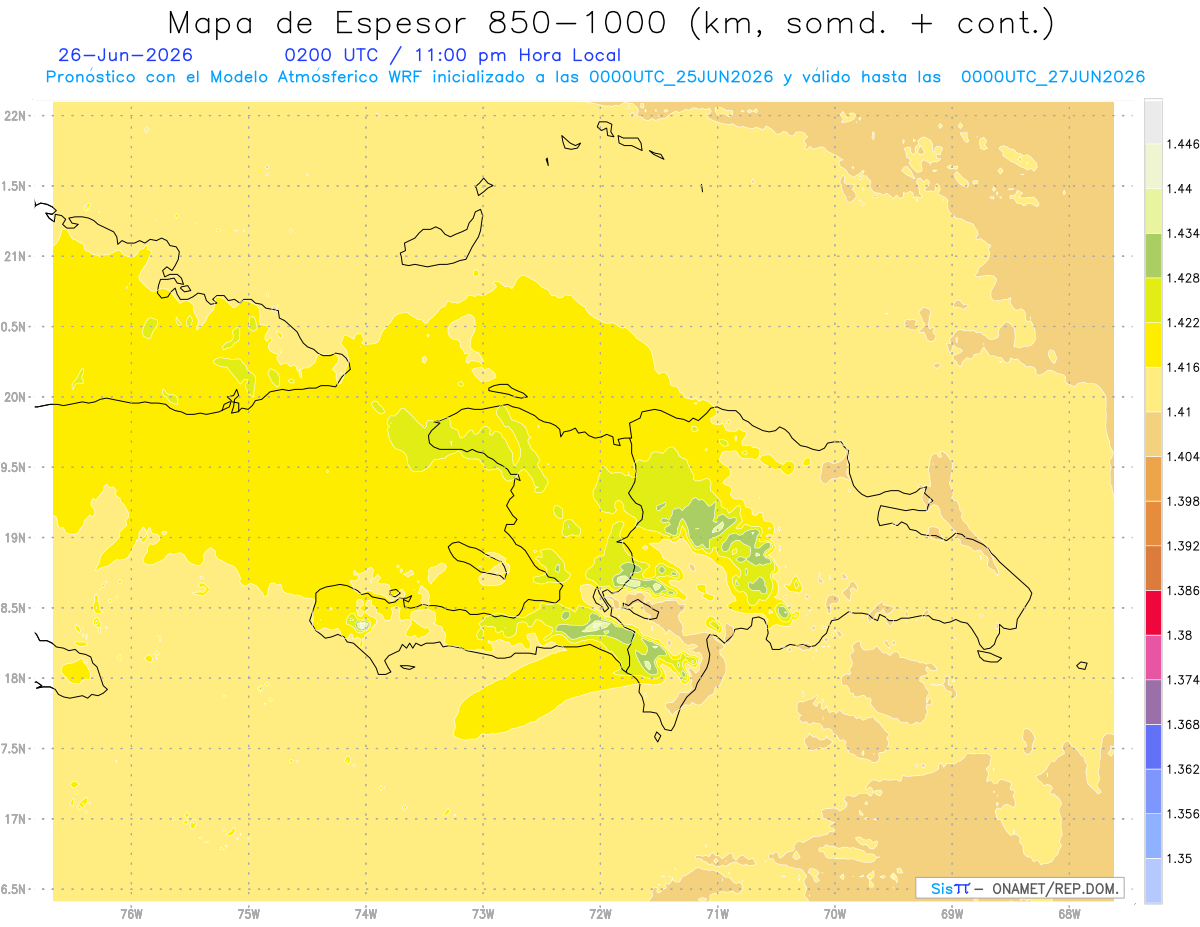
Task: Click colorbar value "1.446"
Action: (x=1183, y=144)
